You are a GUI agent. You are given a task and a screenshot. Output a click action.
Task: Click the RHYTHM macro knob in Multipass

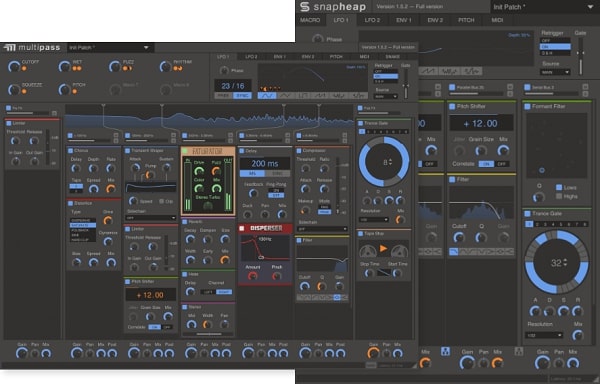(165, 66)
